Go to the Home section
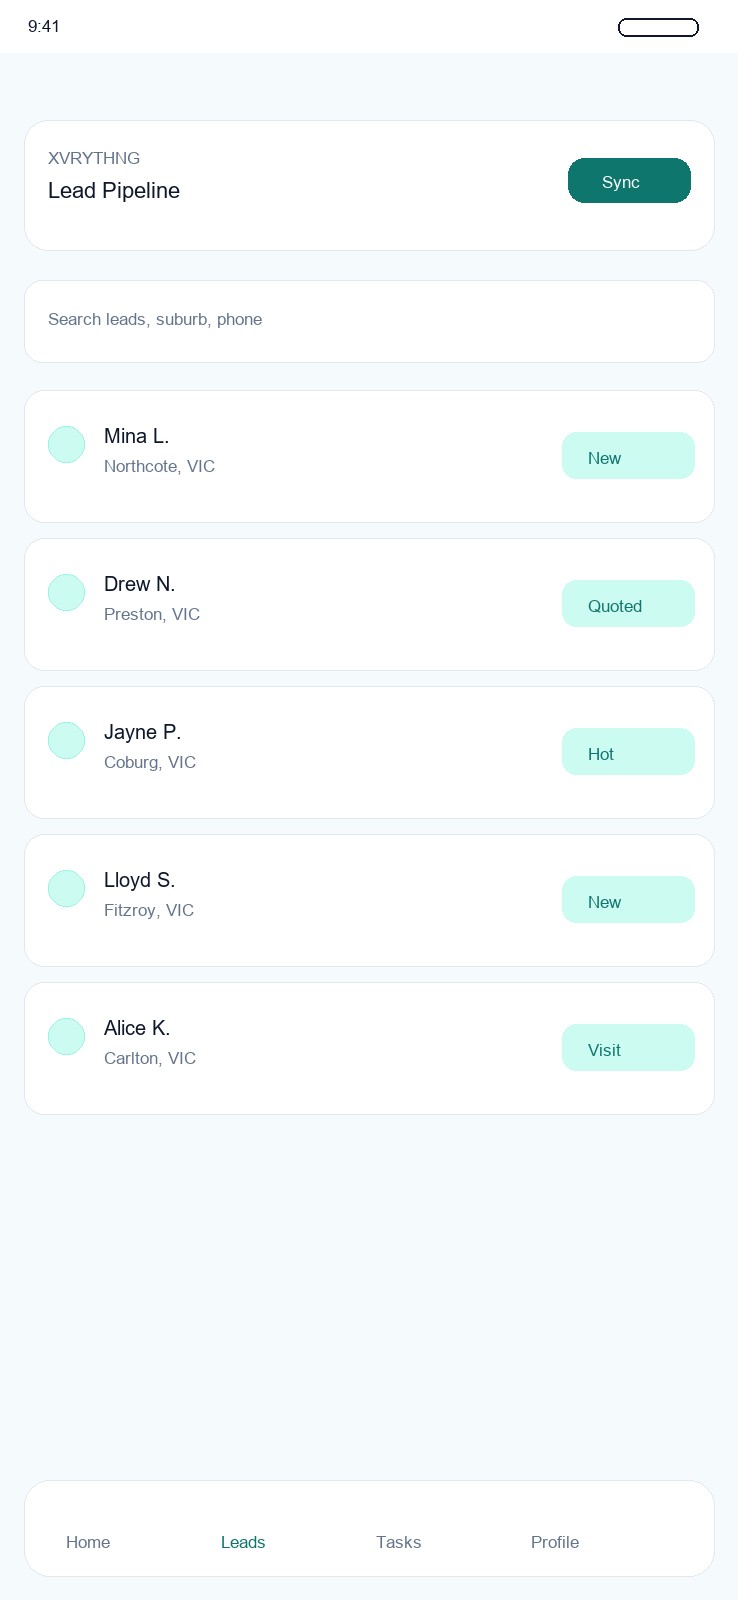This screenshot has width=738, height=1600. point(88,1542)
